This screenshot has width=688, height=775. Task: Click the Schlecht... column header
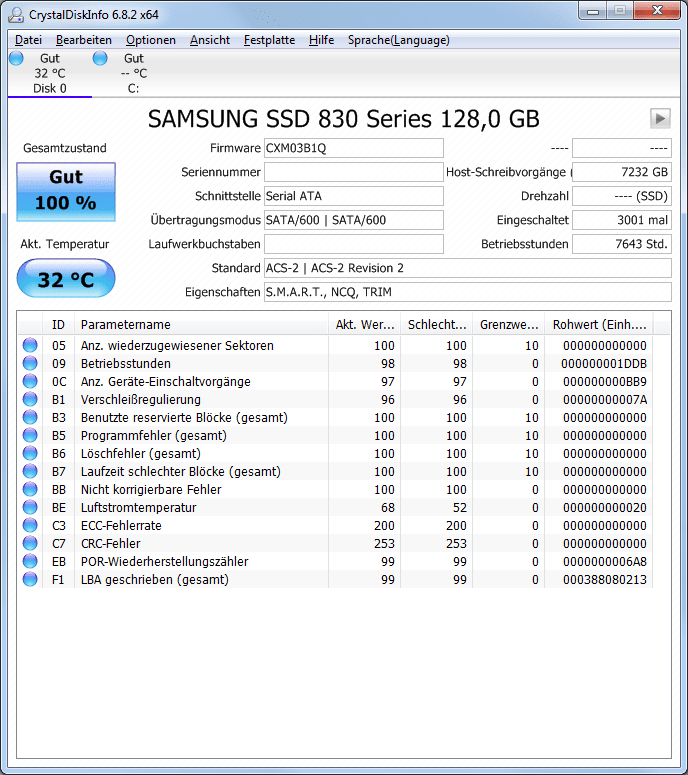click(436, 325)
